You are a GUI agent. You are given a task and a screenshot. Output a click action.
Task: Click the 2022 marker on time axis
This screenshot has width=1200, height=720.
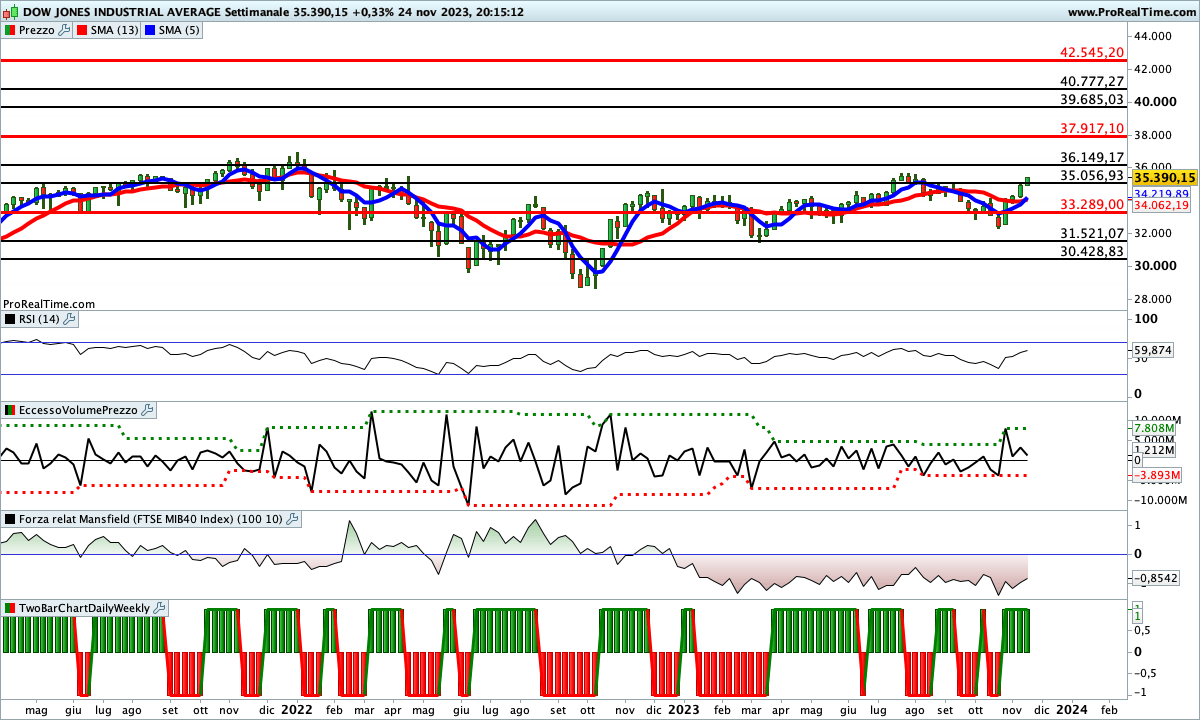click(x=297, y=709)
